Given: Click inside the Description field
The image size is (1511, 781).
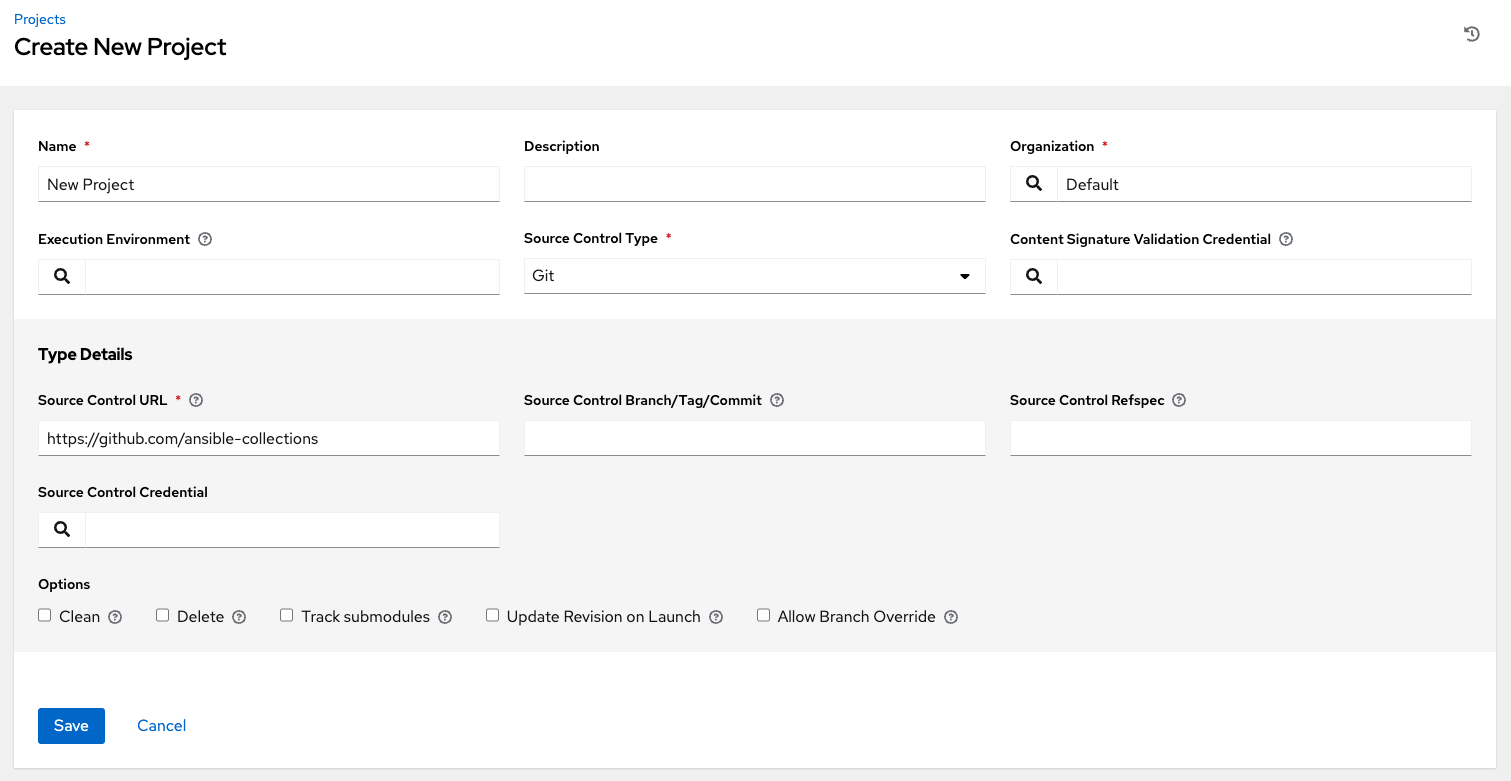Looking at the screenshot, I should 754,184.
